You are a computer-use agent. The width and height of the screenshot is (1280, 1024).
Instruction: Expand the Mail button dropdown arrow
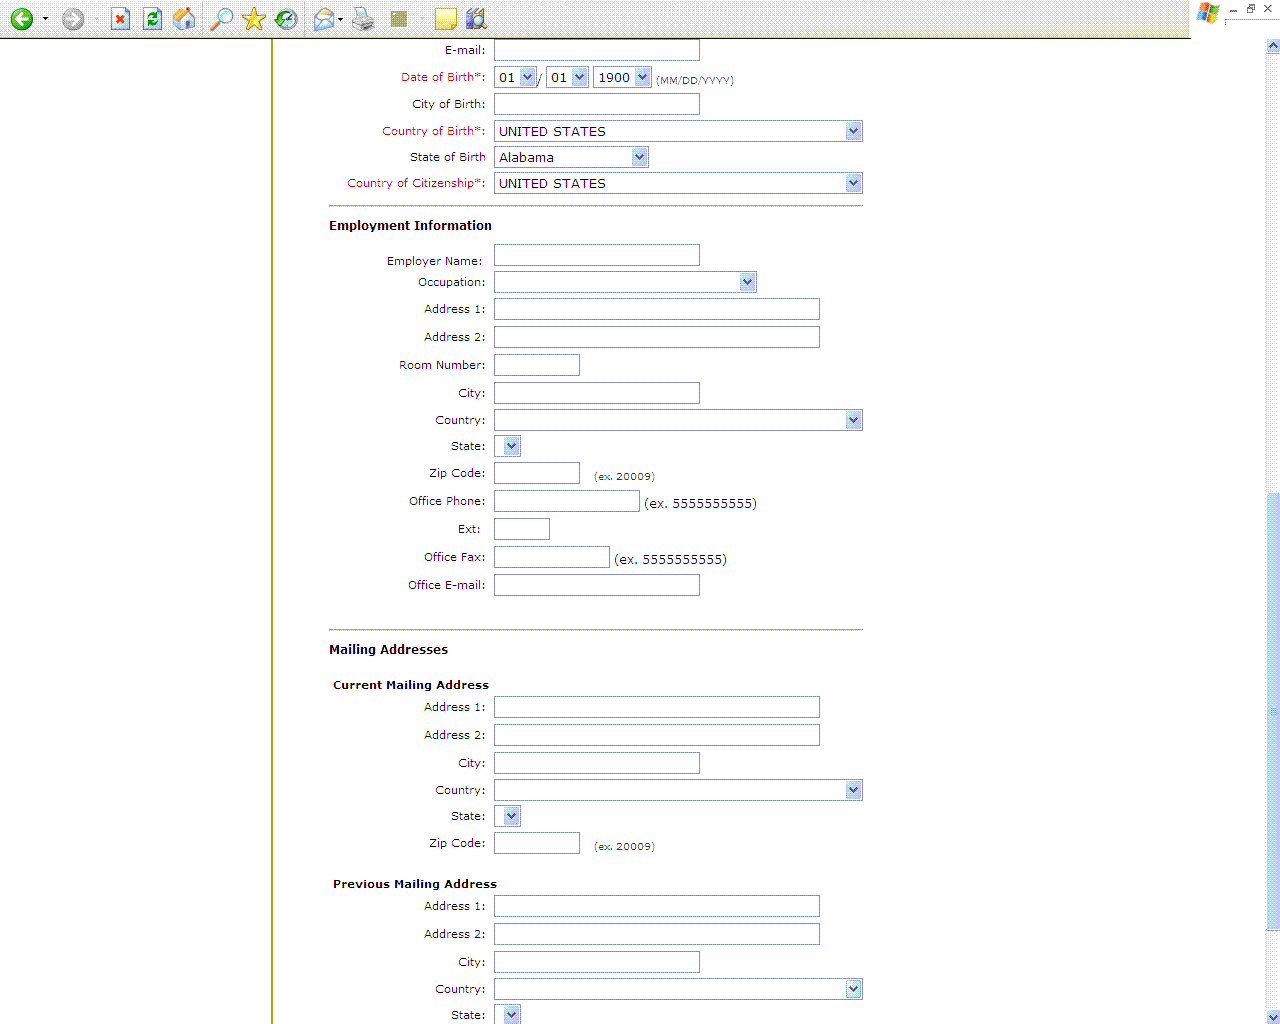340,19
